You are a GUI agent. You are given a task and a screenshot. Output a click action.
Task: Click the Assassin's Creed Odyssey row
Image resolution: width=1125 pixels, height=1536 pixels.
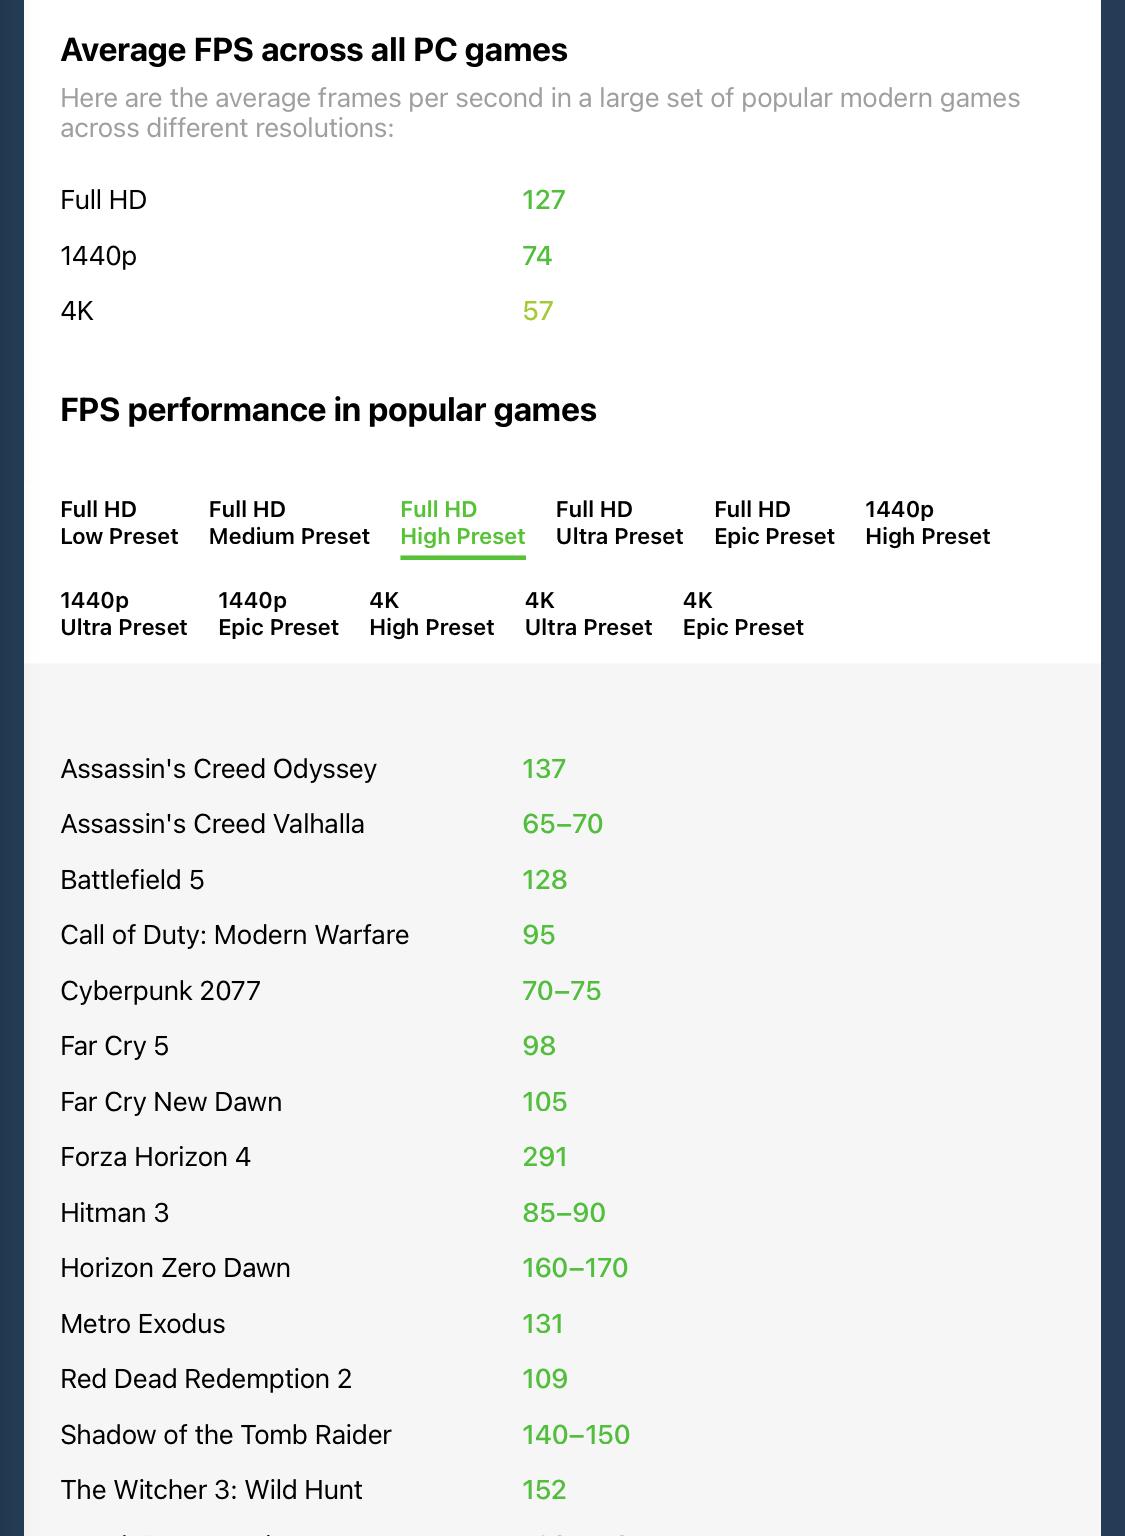click(562, 769)
